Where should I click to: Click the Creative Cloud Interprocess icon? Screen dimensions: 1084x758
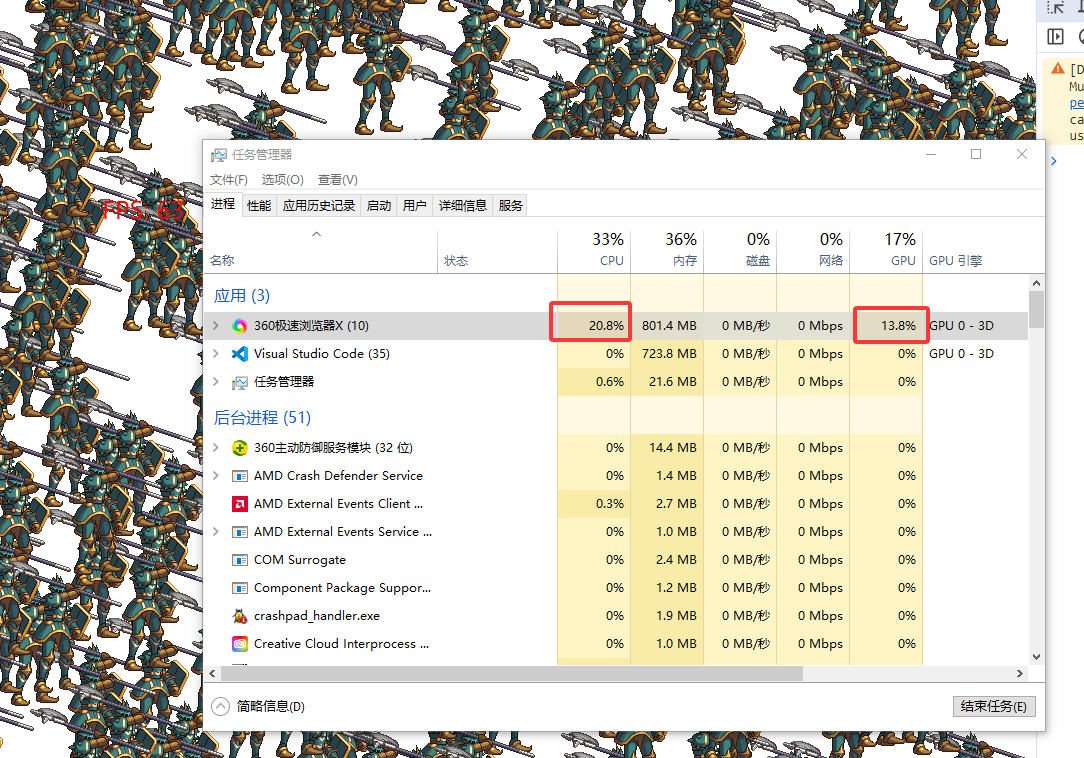240,644
